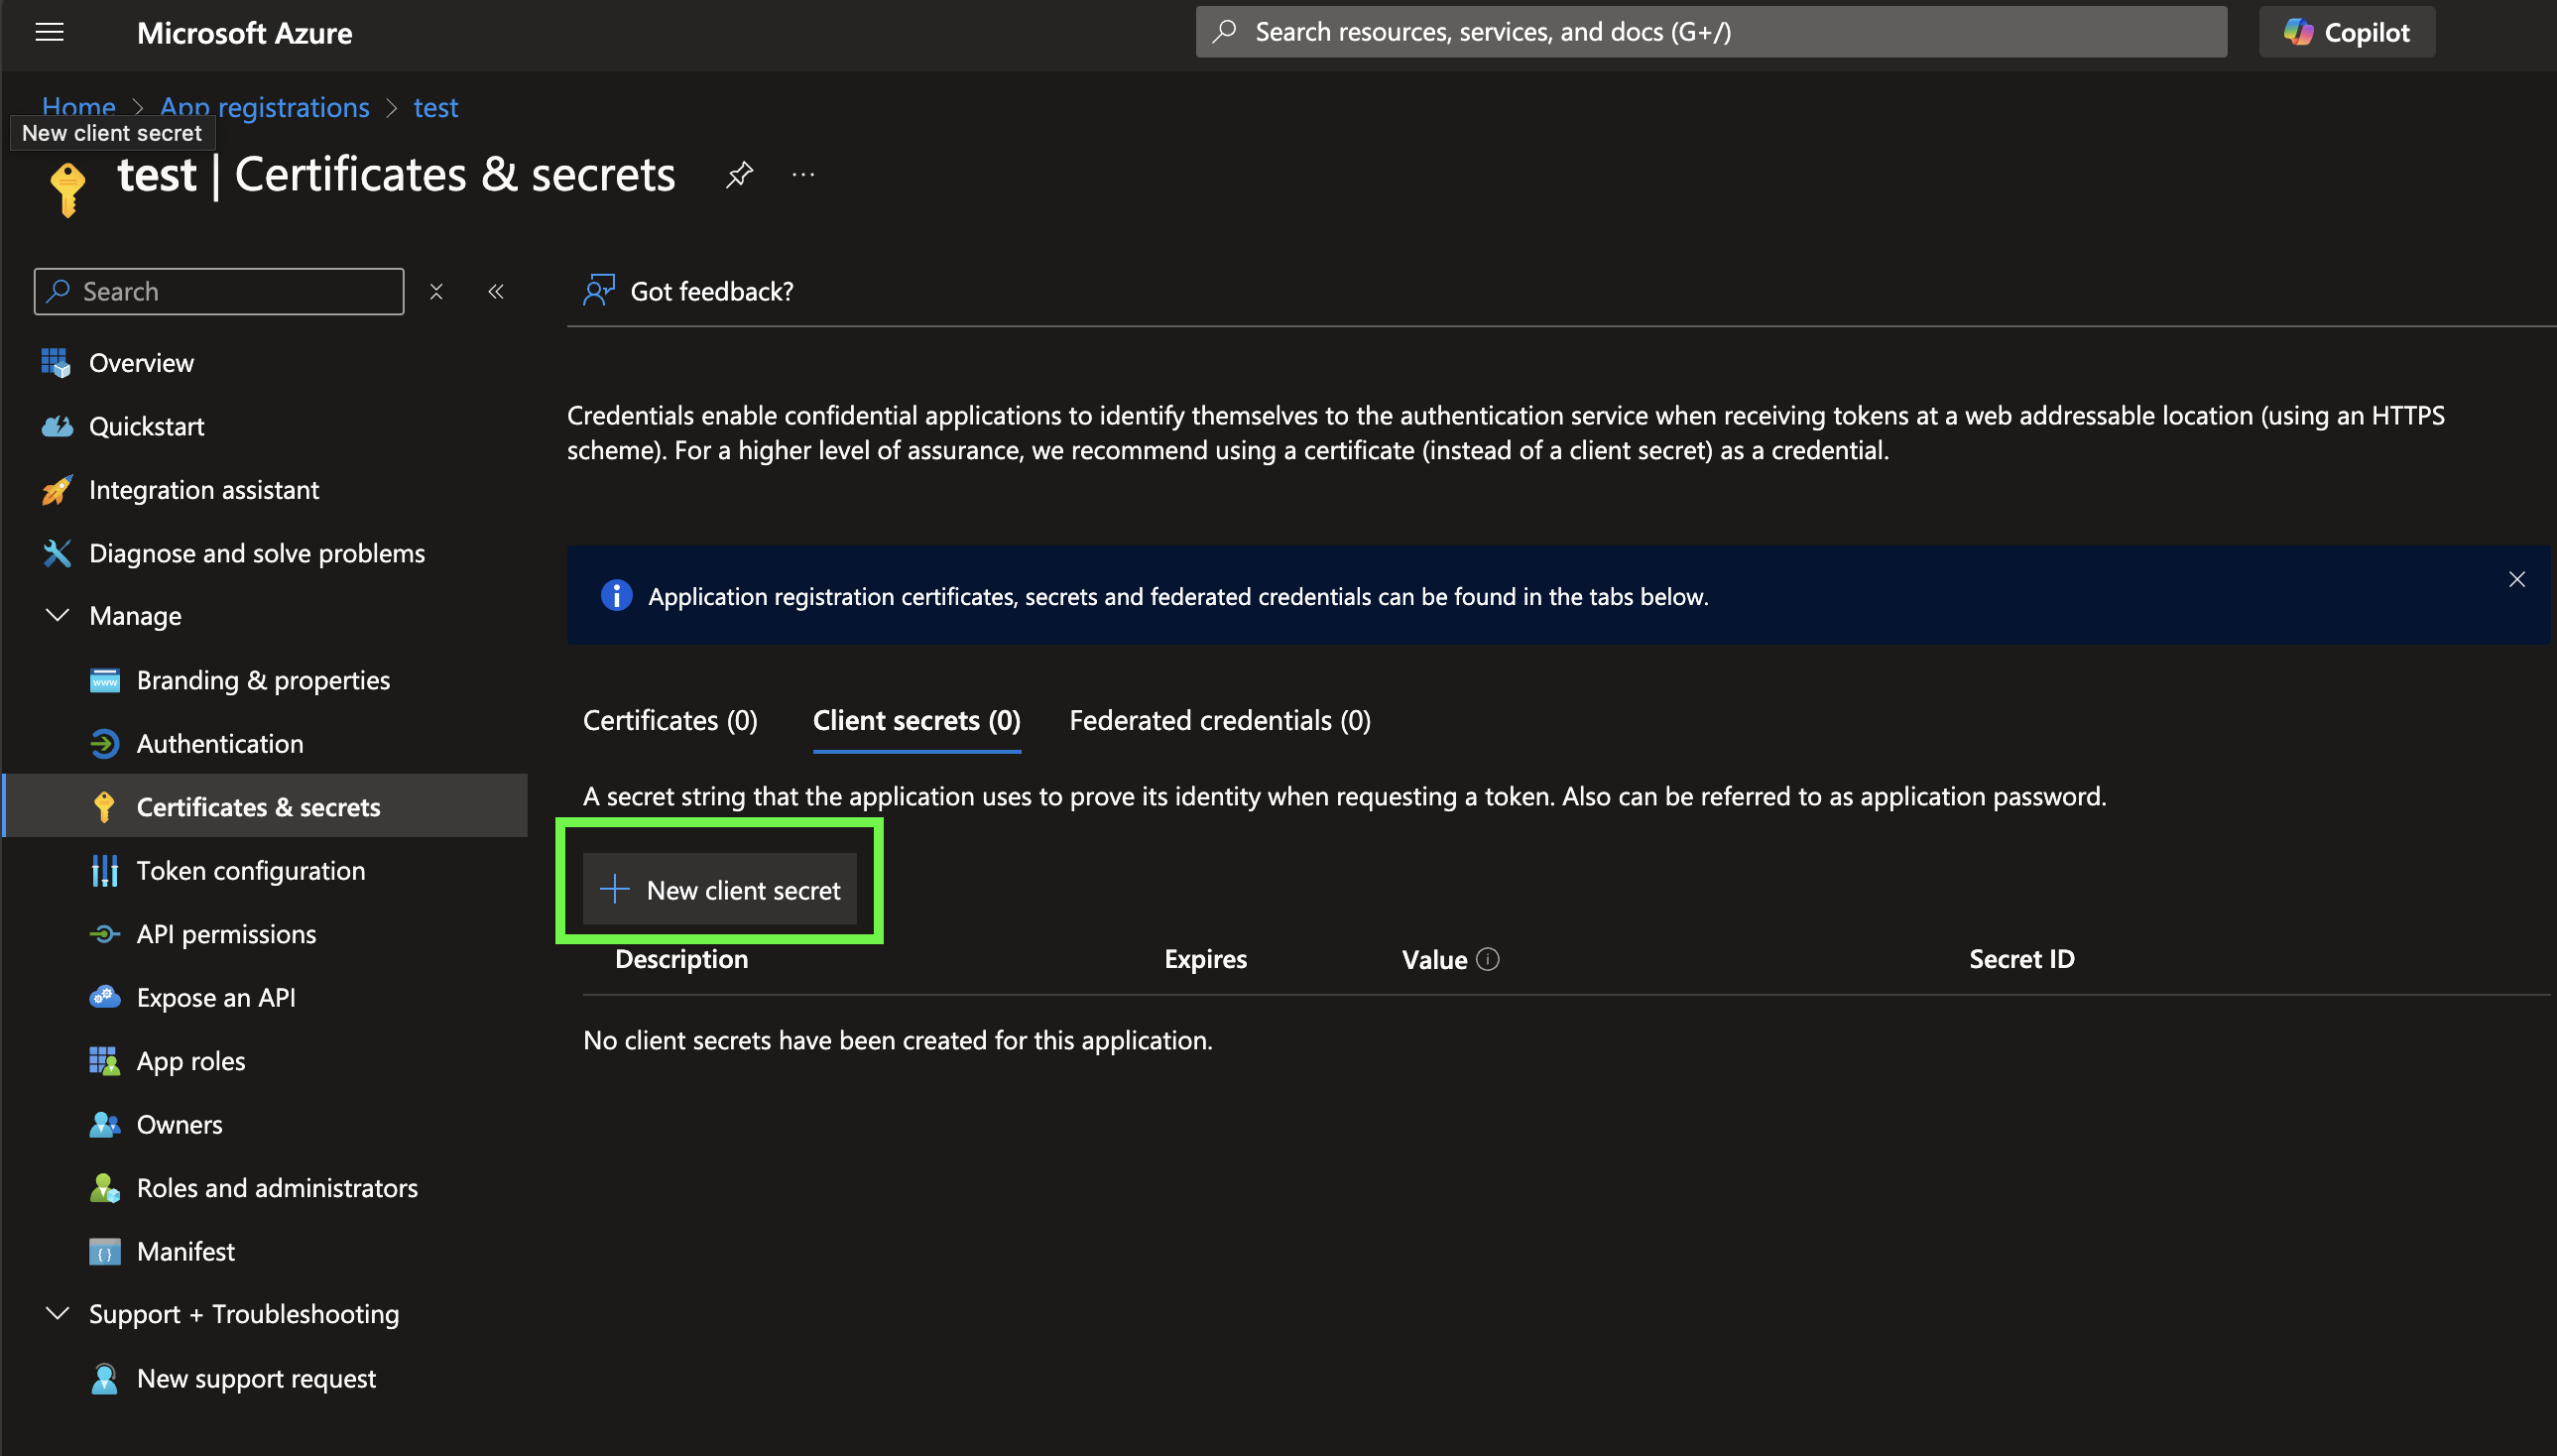Collapse the Manage section chevron

57,615
